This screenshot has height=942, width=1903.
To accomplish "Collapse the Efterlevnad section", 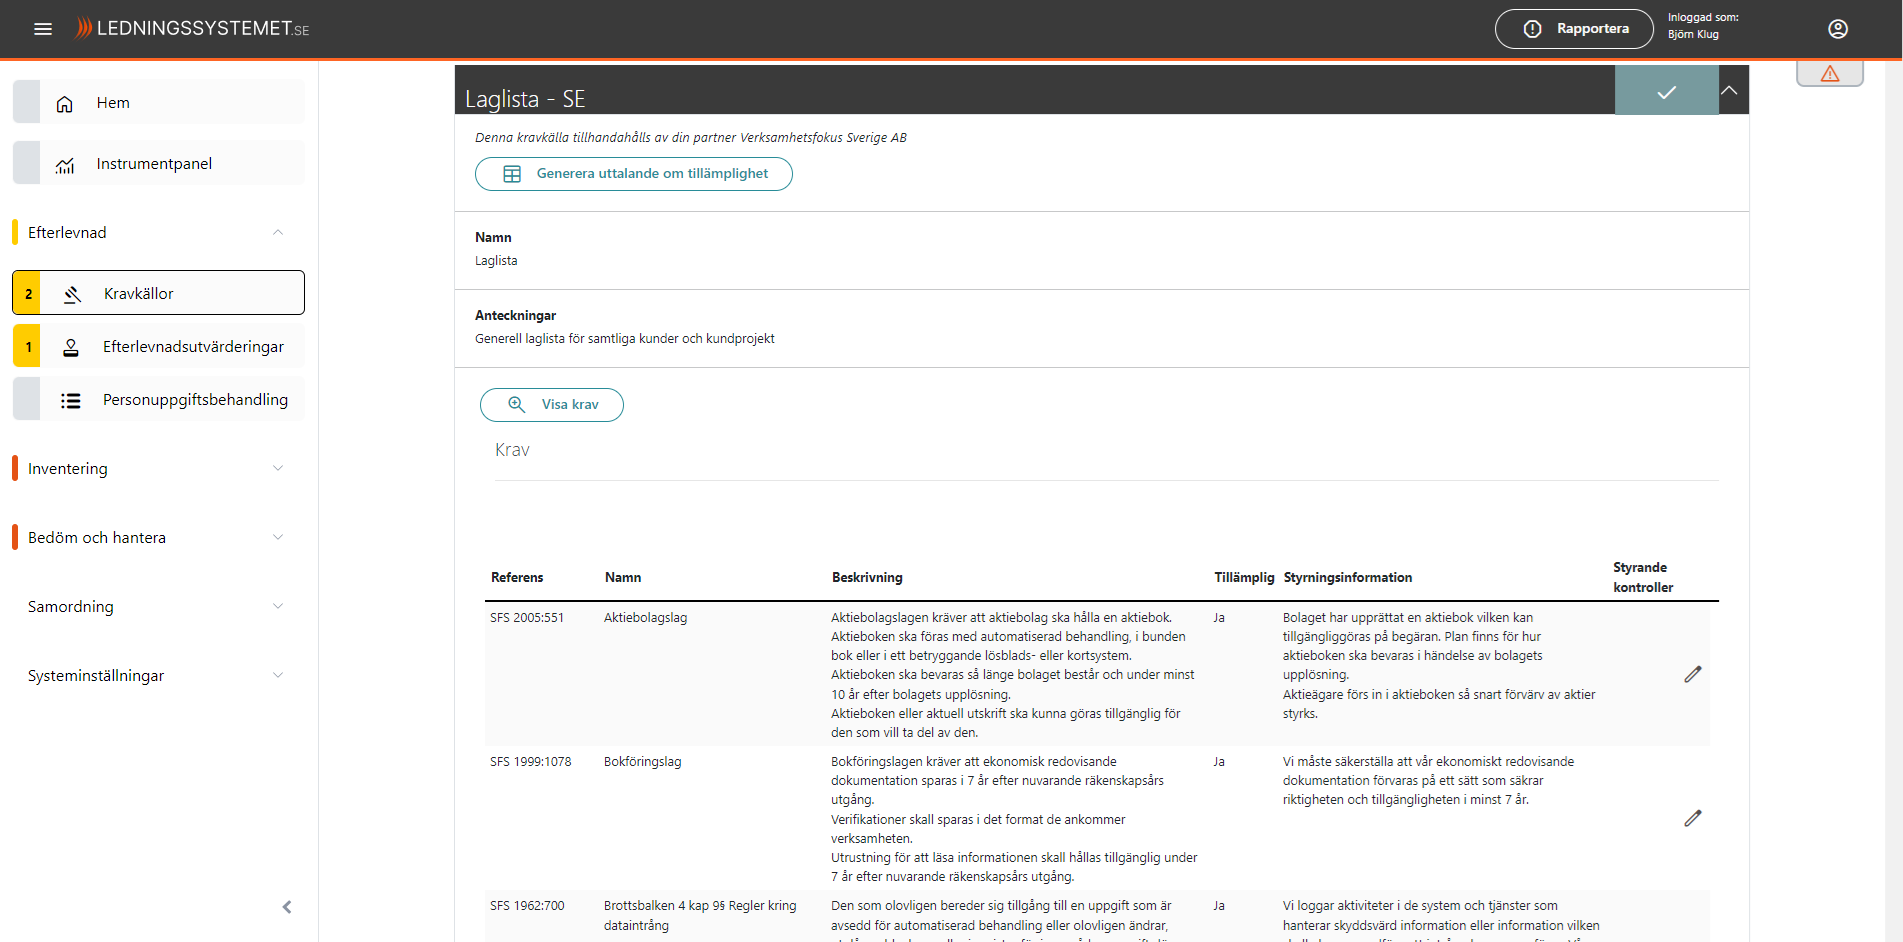I will click(278, 233).
